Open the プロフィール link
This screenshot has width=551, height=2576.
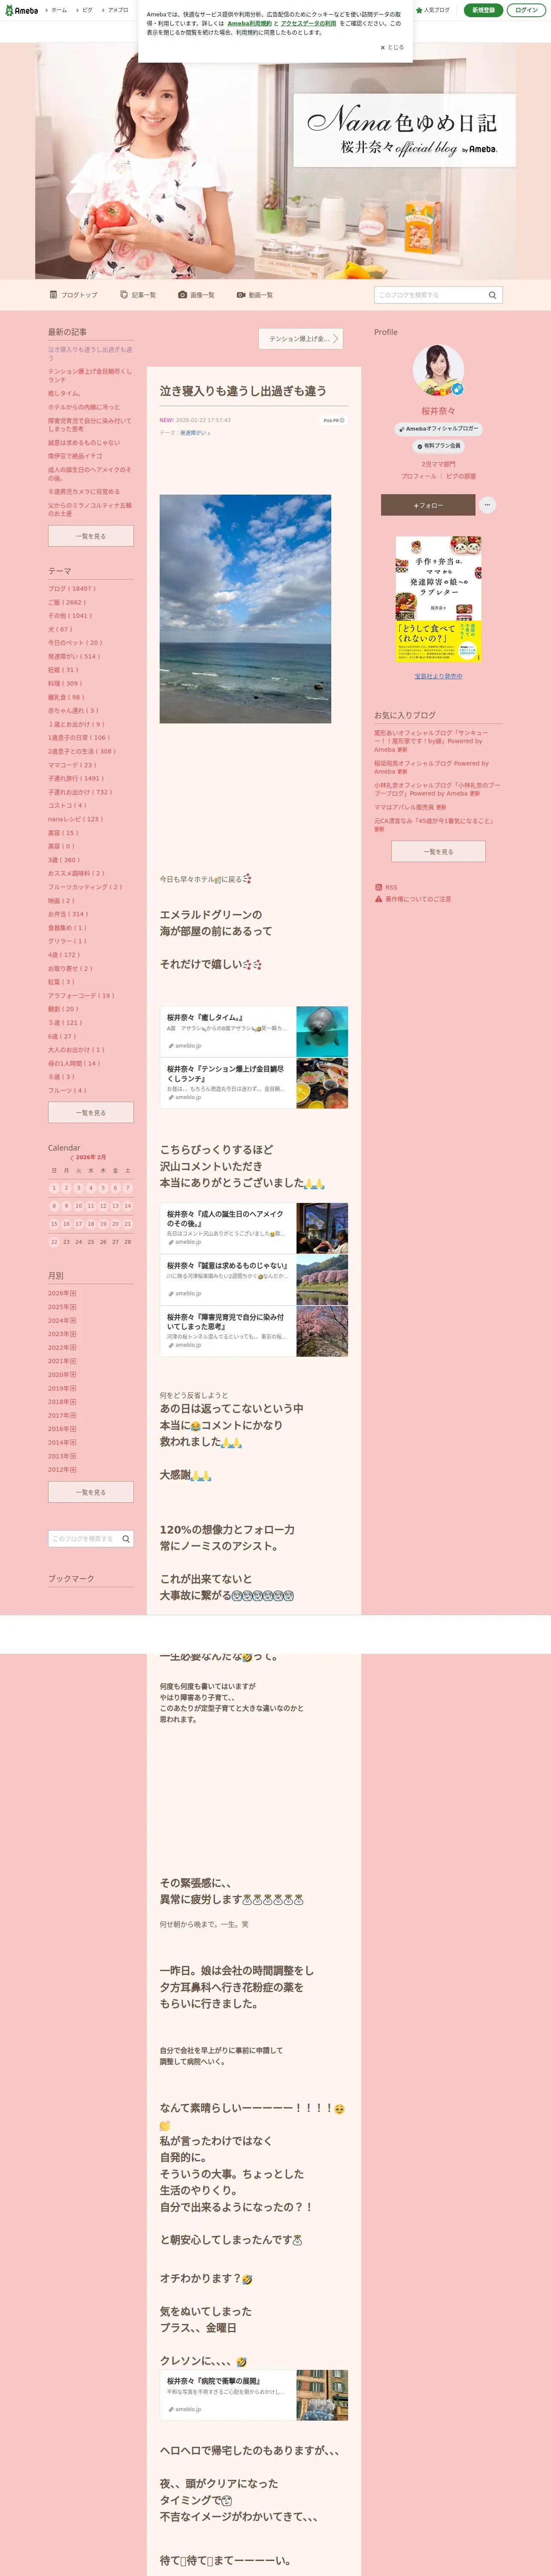pyautogui.click(x=418, y=476)
